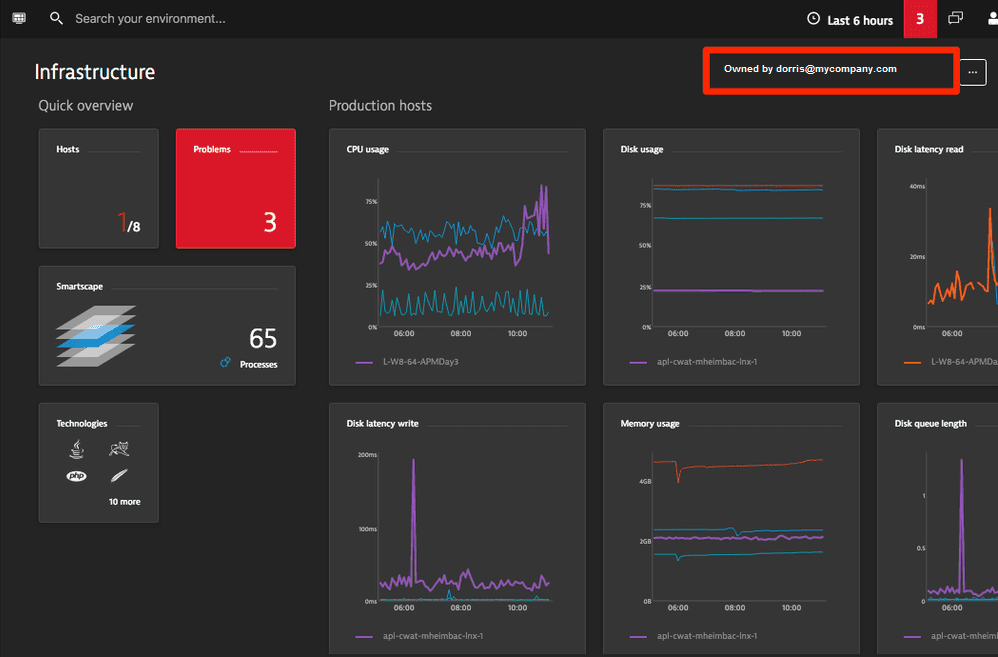The image size is (998, 657).
Task: Click the Quick overview section heading
Action: (x=86, y=106)
